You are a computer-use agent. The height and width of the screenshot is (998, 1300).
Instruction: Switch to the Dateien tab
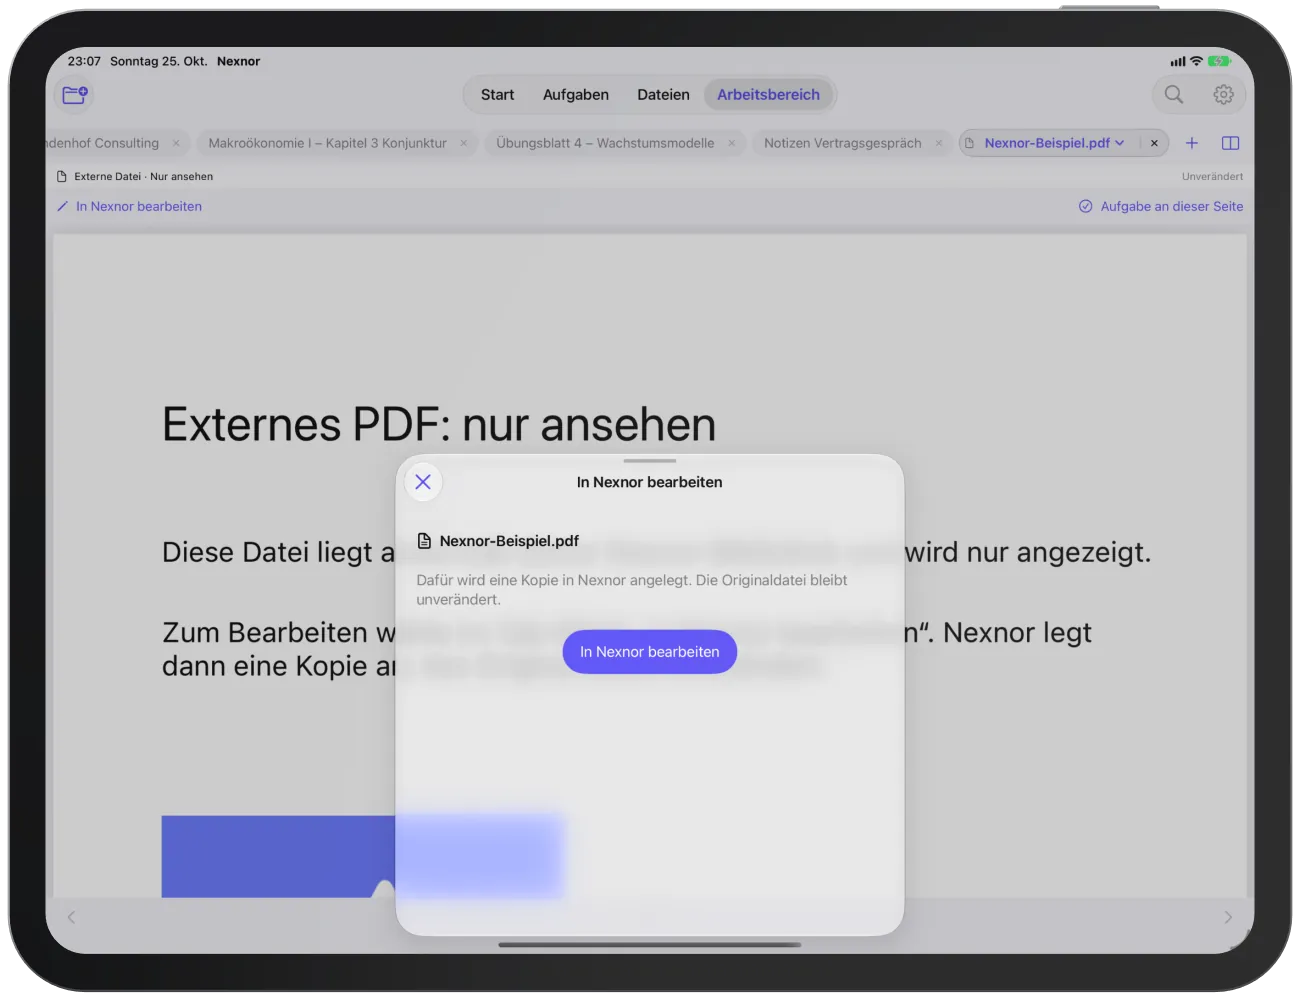pyautogui.click(x=663, y=95)
